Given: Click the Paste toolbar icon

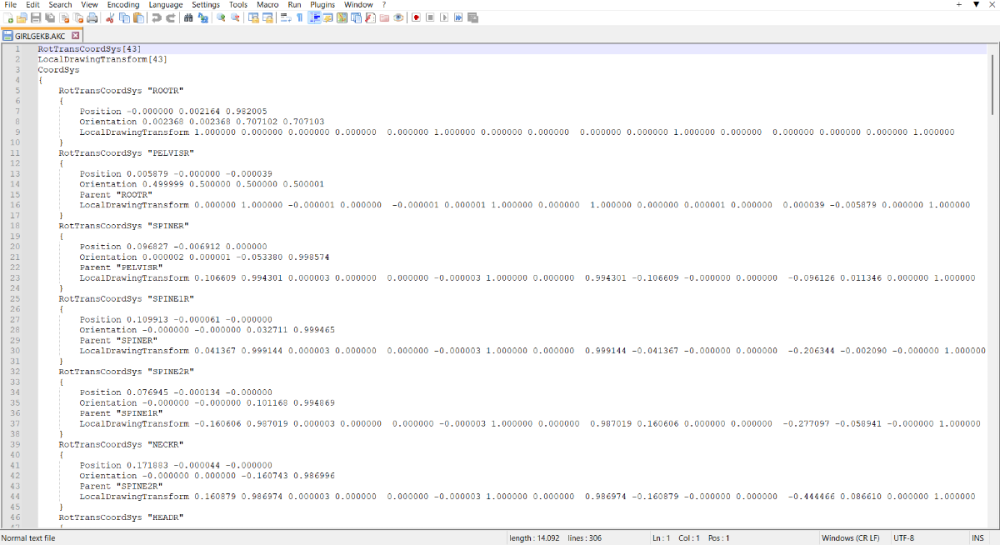Looking at the screenshot, I should point(138,18).
